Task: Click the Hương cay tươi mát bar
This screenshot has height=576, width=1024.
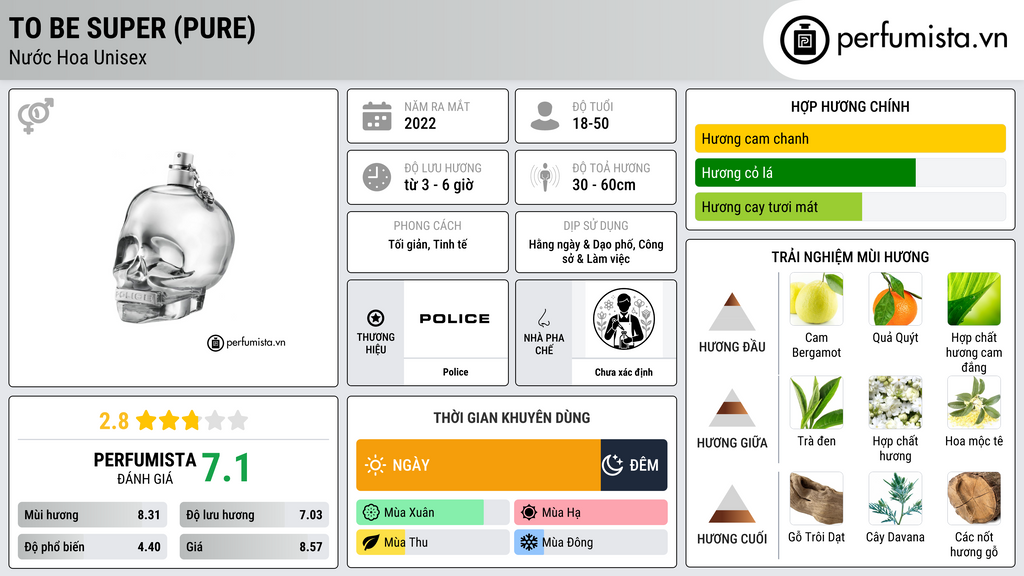Action: (x=778, y=206)
